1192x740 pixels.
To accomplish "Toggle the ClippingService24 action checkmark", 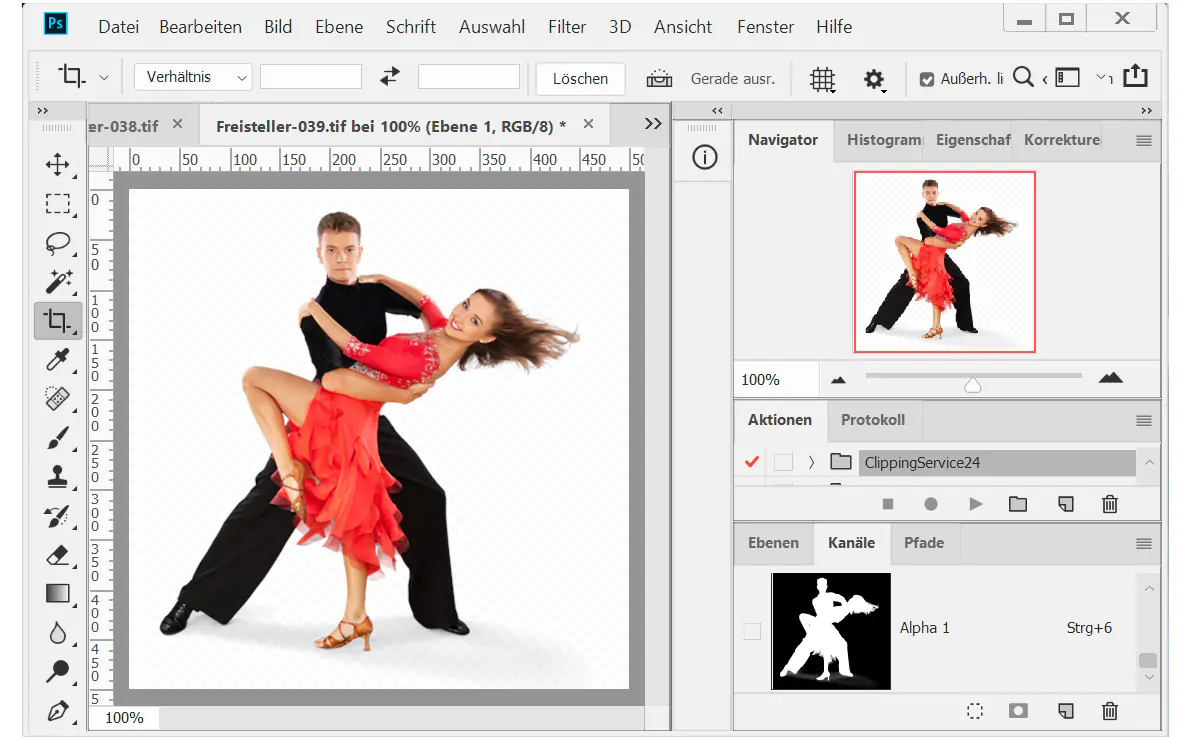I will click(751, 462).
